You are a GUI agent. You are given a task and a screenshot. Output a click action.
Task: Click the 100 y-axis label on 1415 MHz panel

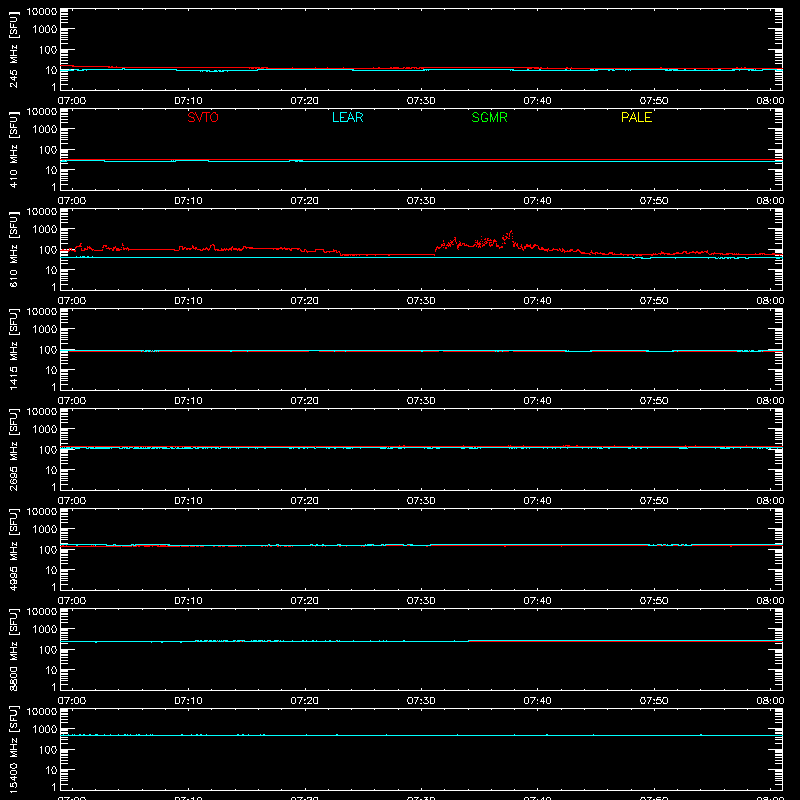[47, 350]
